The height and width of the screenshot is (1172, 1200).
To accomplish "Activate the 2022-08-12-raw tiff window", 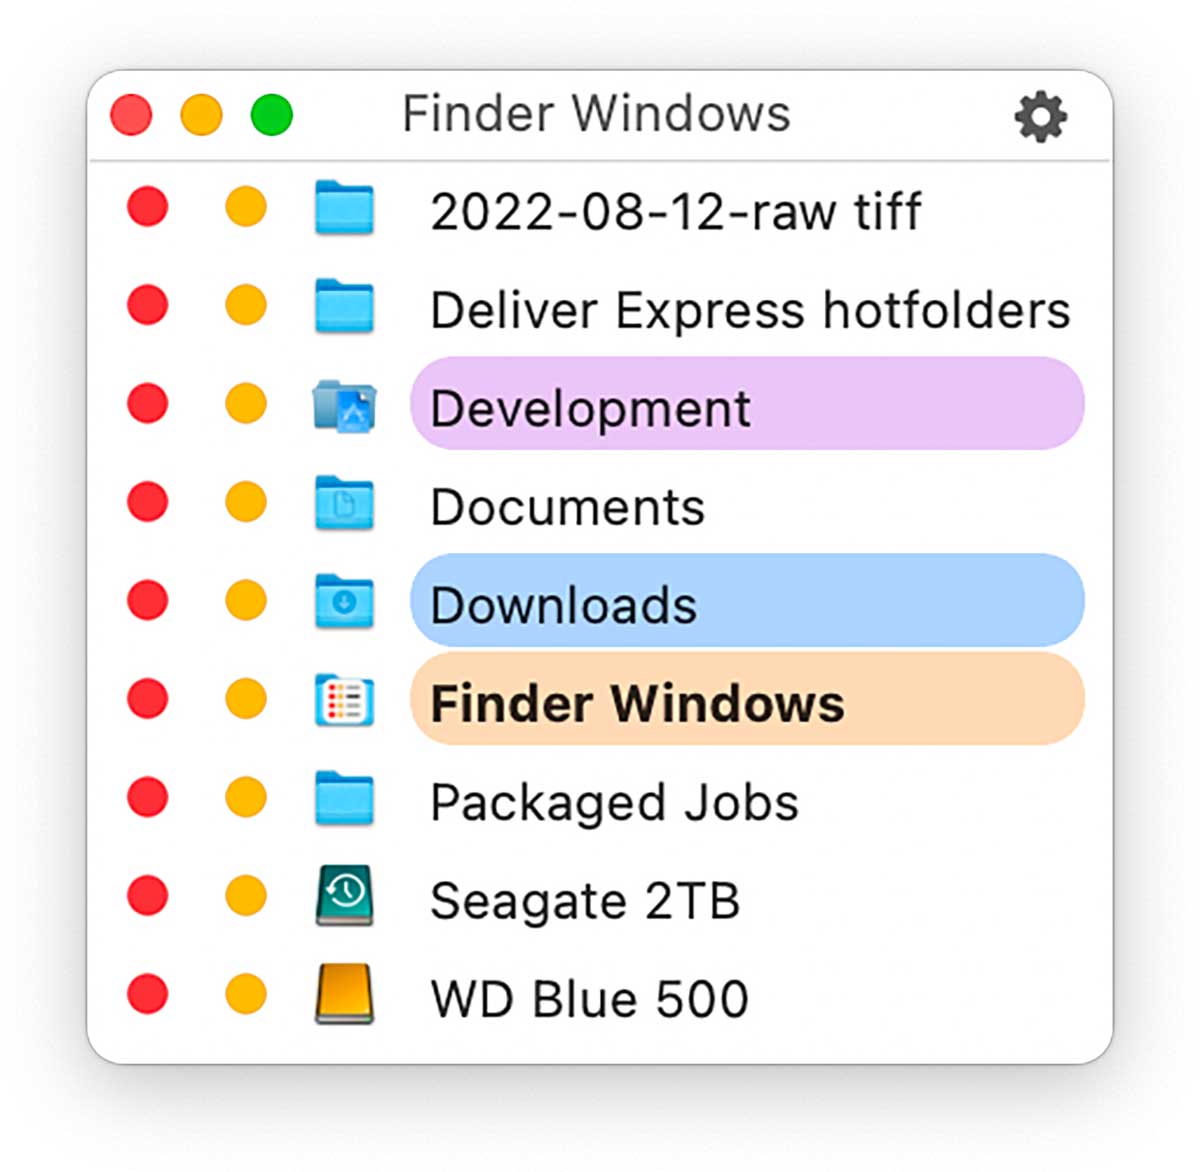I will click(675, 212).
